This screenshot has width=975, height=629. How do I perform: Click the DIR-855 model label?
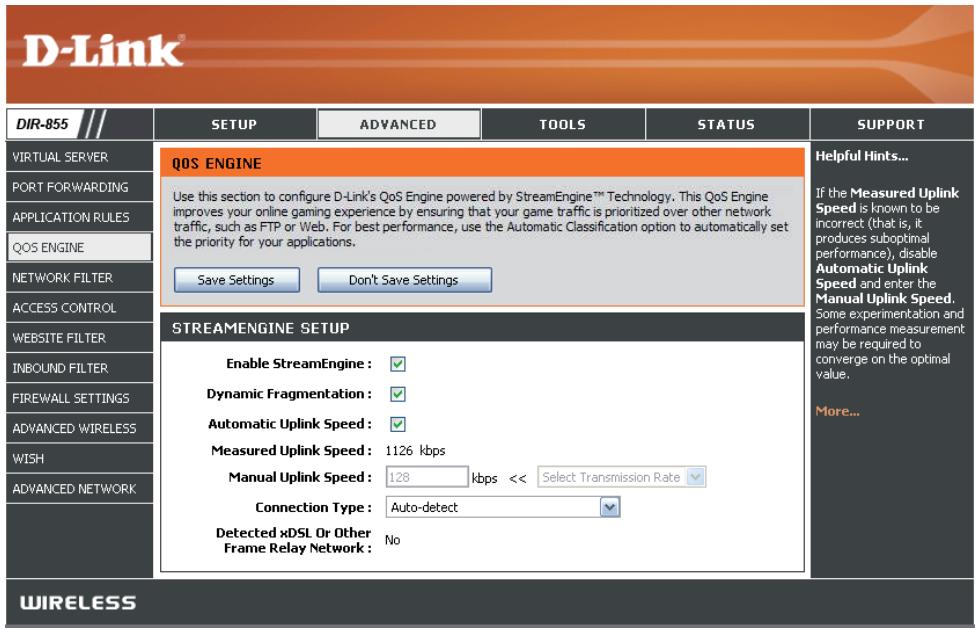(42, 124)
